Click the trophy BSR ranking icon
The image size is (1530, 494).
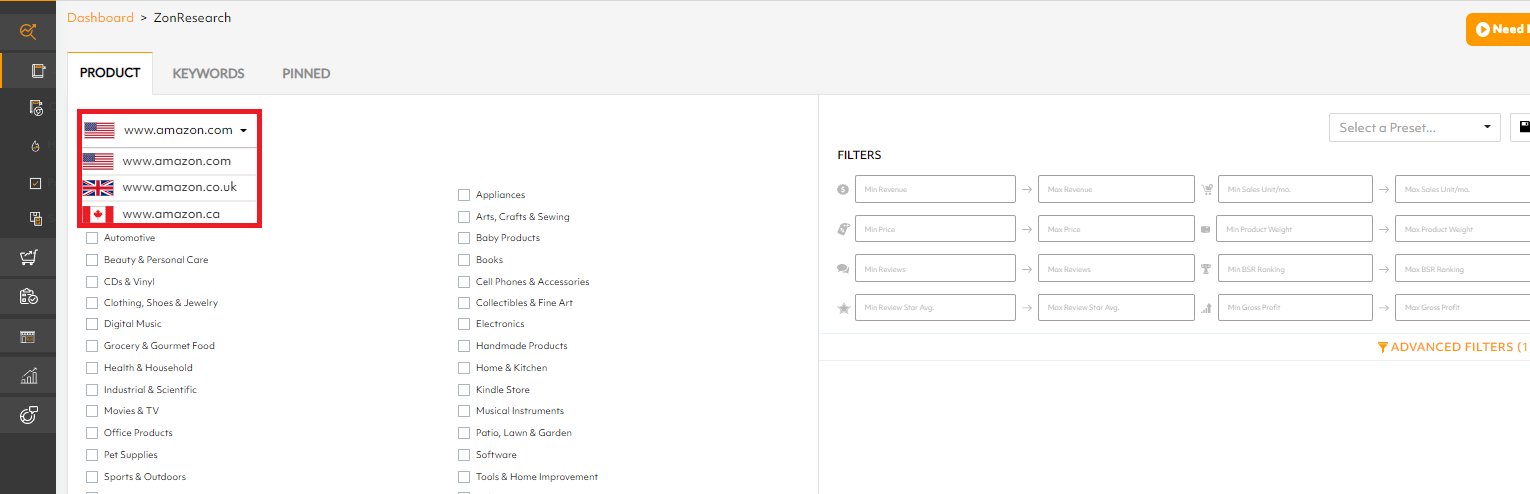(1207, 269)
